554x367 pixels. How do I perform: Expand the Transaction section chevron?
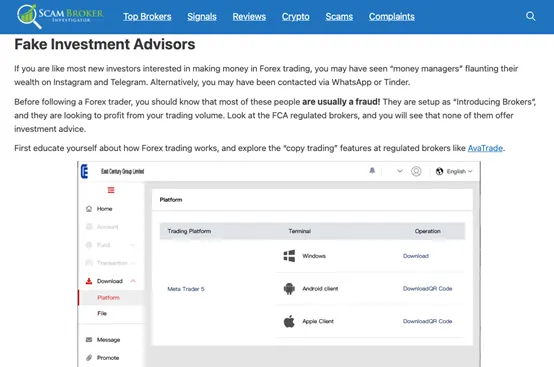(133, 263)
